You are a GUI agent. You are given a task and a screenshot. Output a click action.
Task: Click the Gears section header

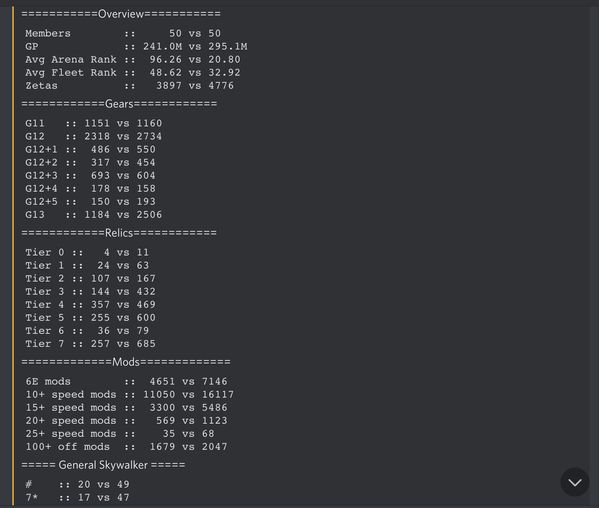(x=119, y=104)
